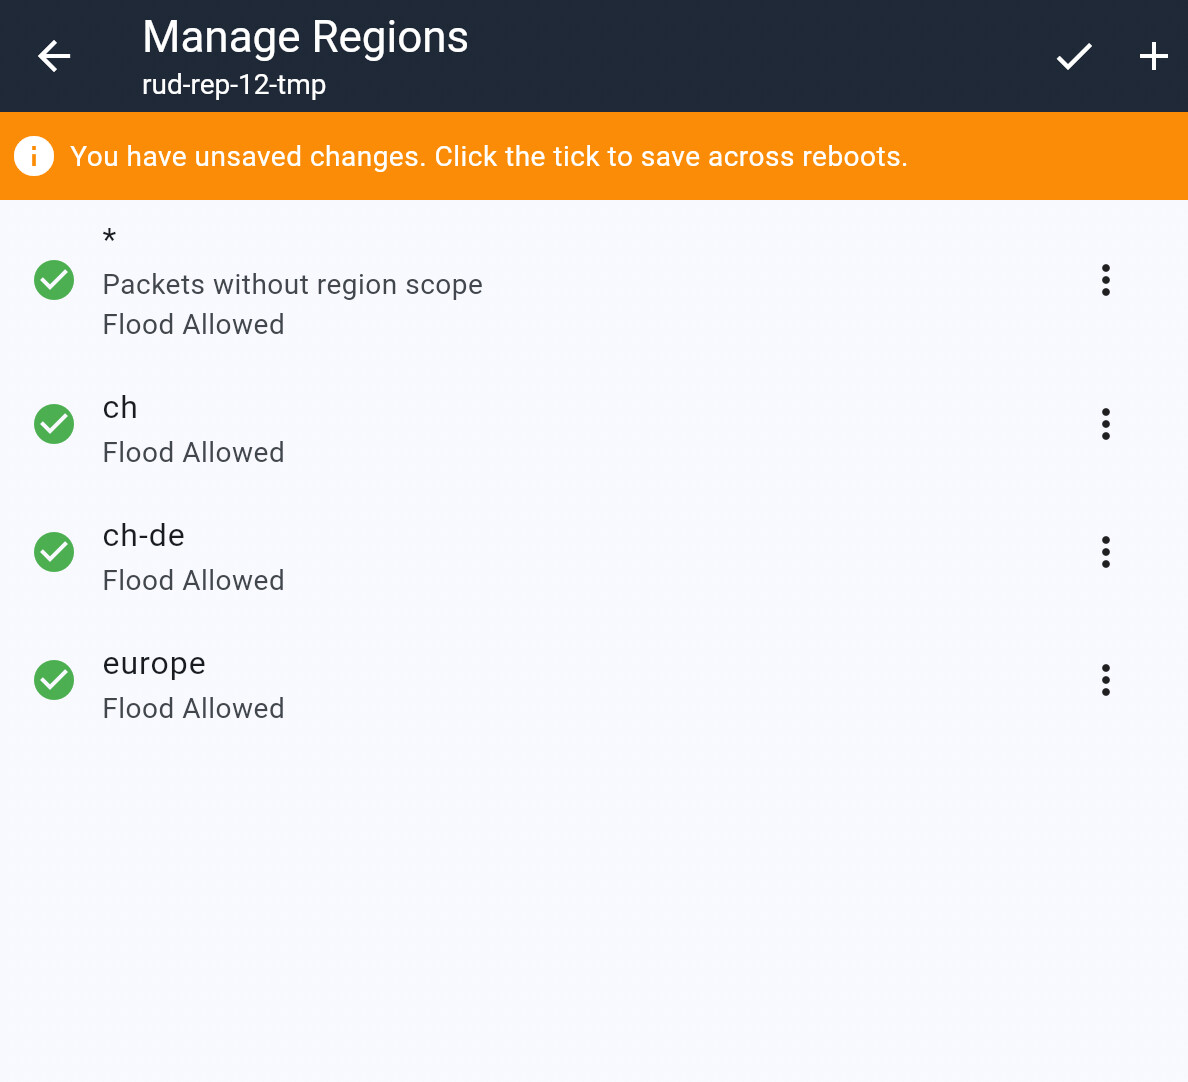
Task: Go back using the arrow icon
Action: pos(54,56)
